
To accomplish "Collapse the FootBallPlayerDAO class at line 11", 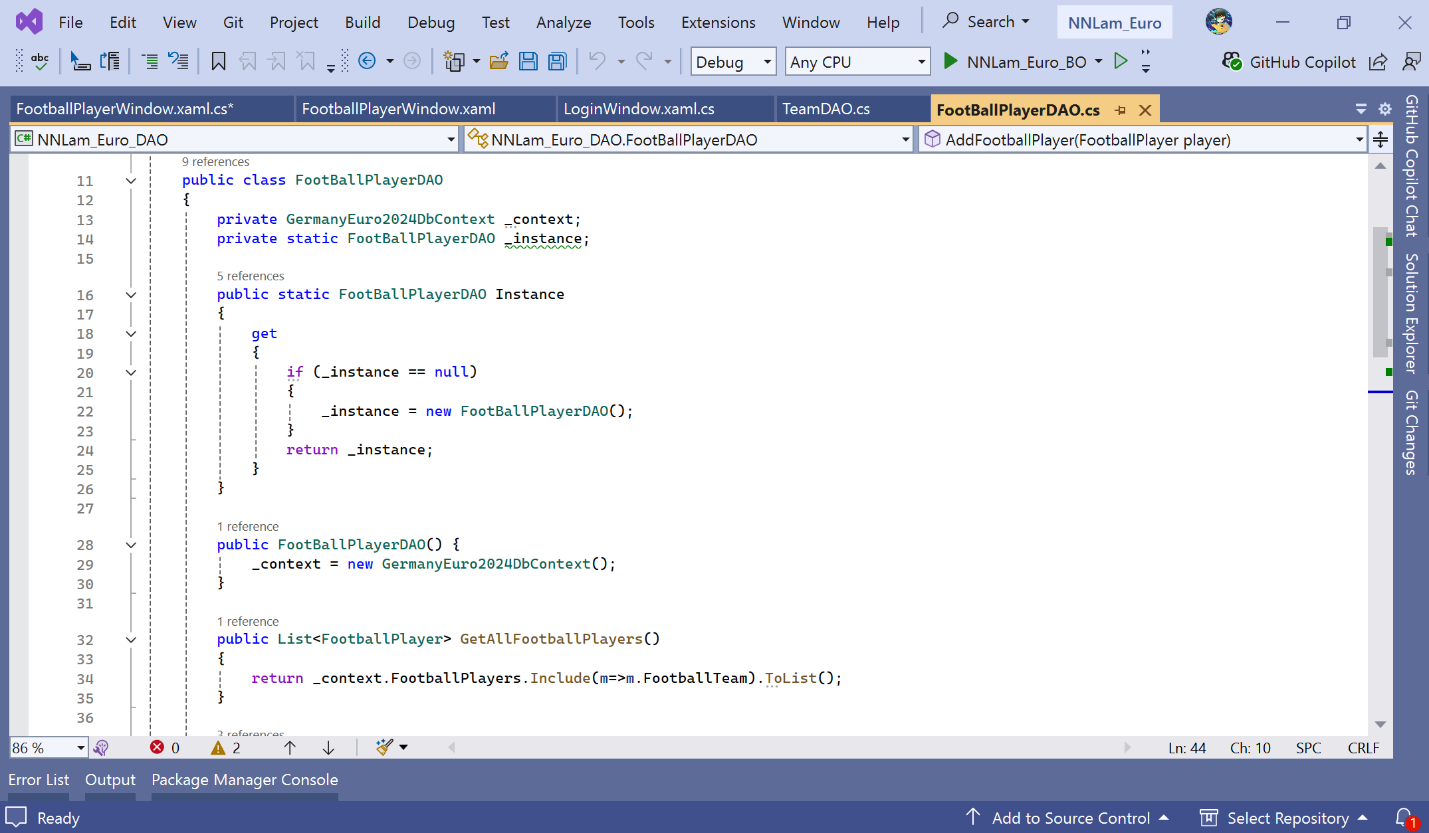I will (130, 181).
